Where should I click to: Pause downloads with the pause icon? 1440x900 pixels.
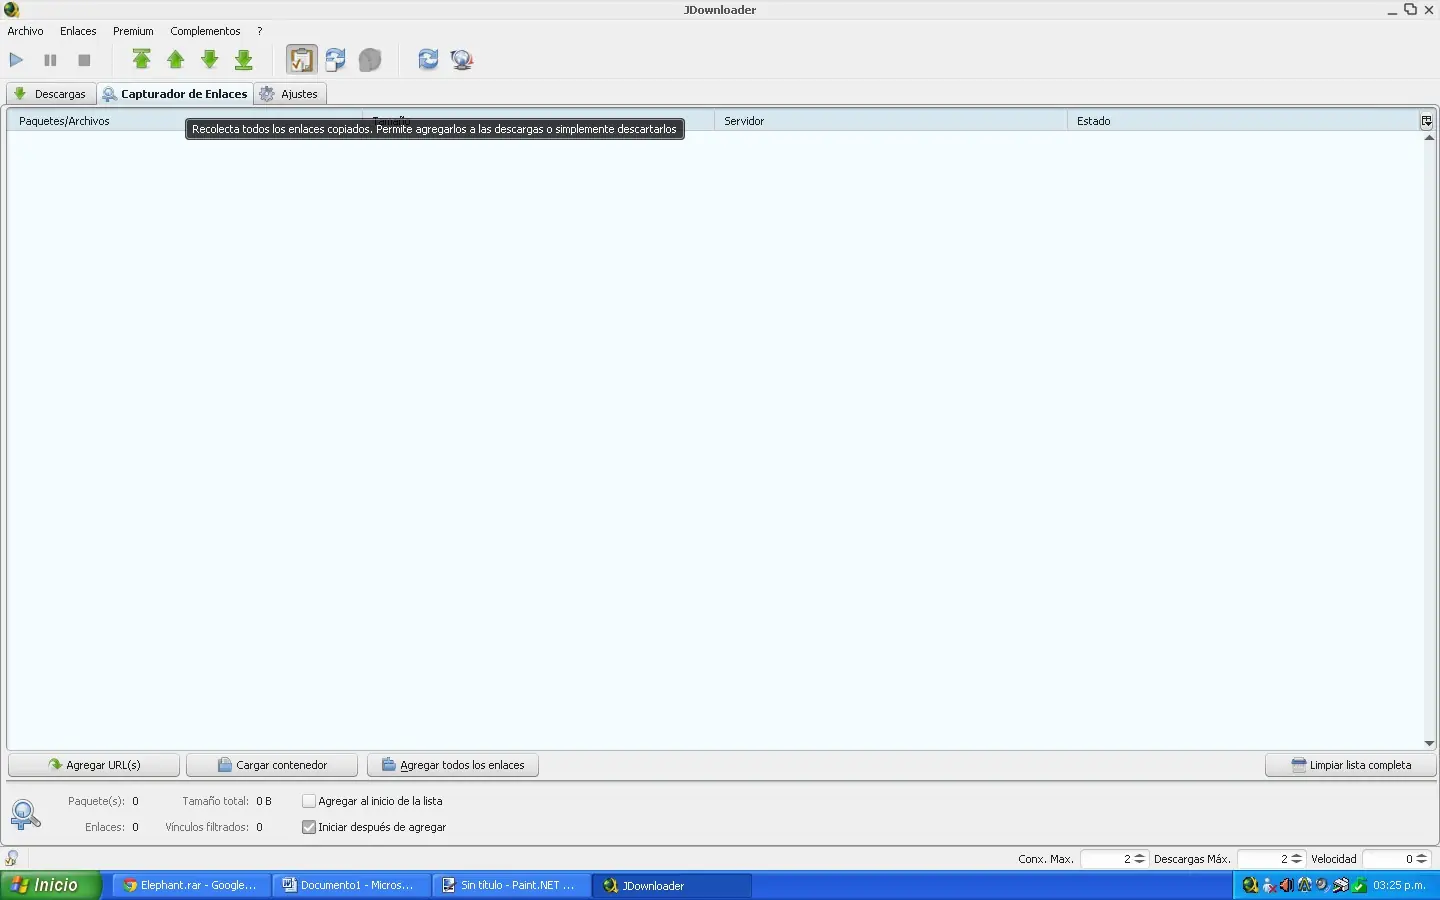(50, 60)
